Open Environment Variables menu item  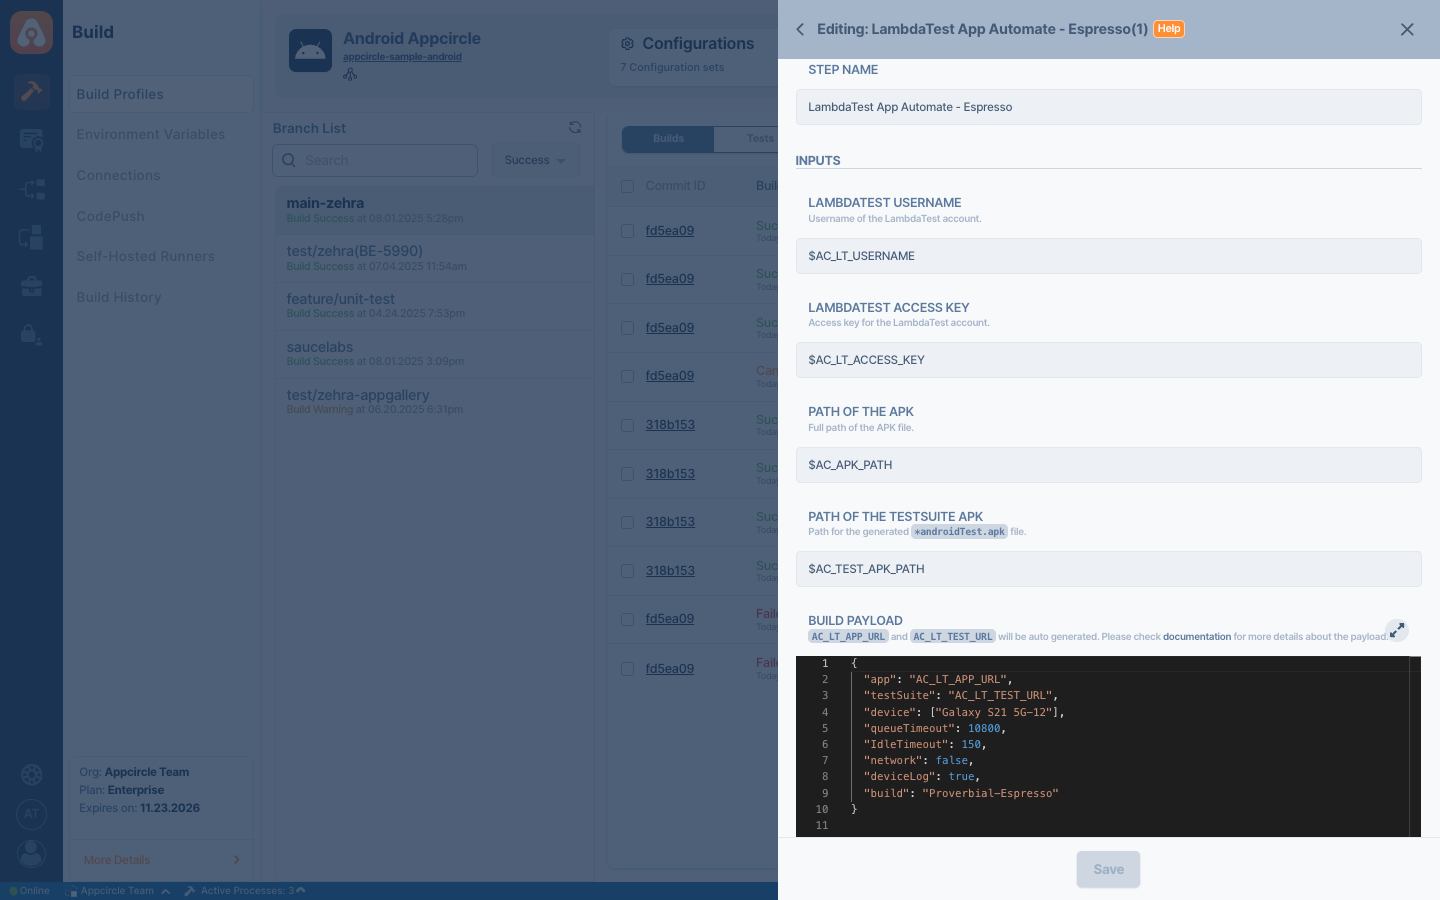[x=151, y=135]
